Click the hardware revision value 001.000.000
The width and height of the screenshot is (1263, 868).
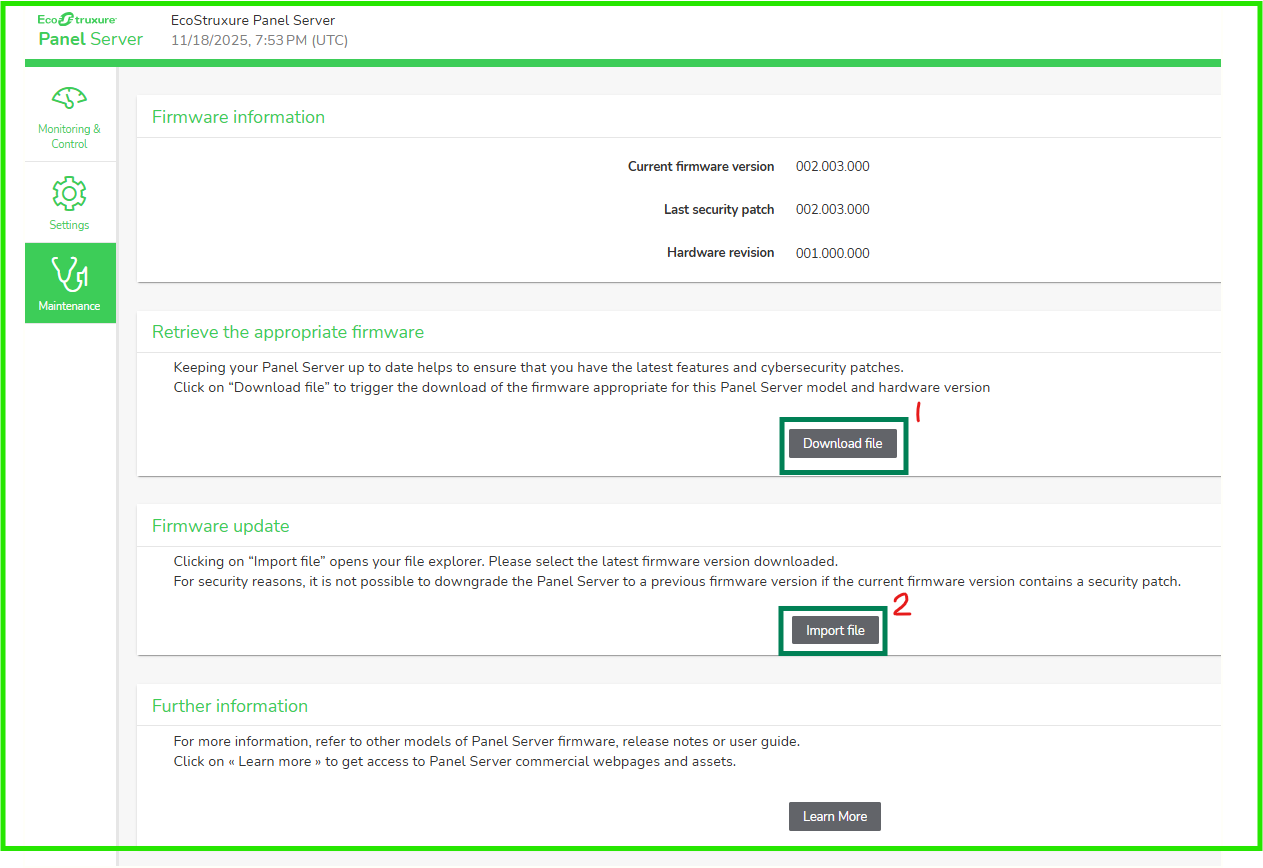pyautogui.click(x=833, y=254)
